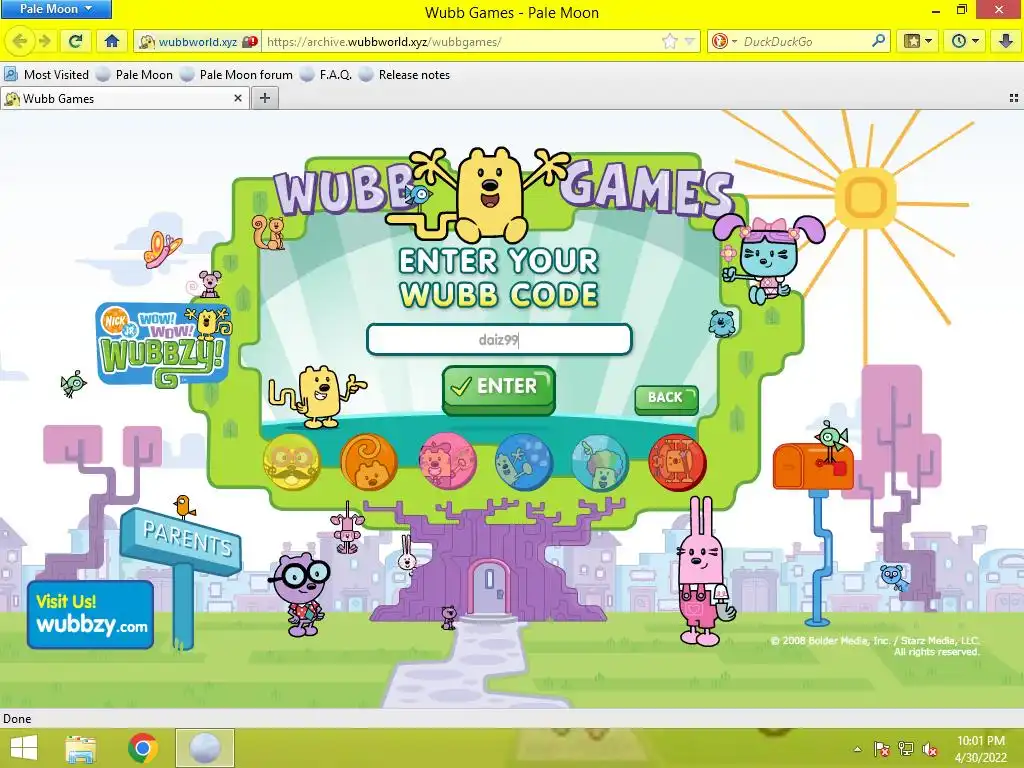This screenshot has width=1024, height=768.
Task: Show the downloads arrow button
Action: coord(1006,42)
